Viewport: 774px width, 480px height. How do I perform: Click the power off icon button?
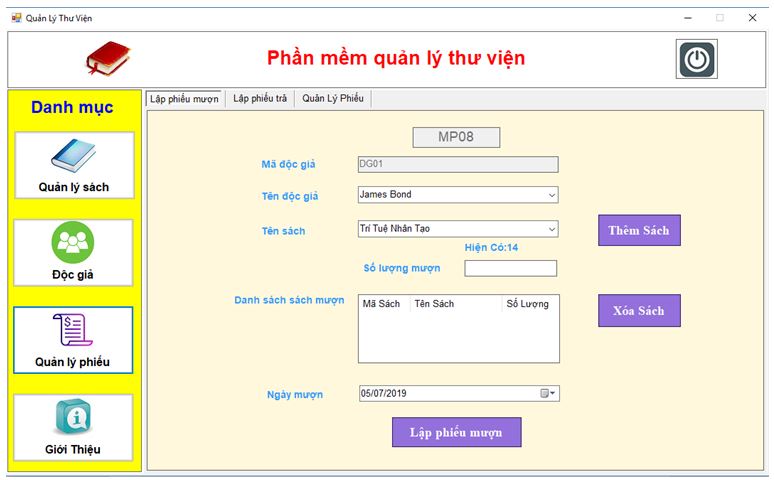click(697, 59)
